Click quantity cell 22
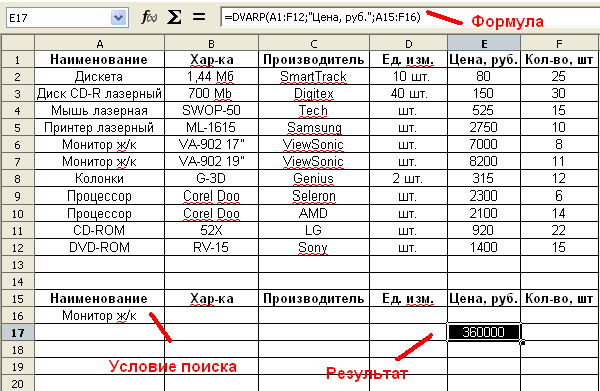This screenshot has width=600, height=391. (x=559, y=230)
